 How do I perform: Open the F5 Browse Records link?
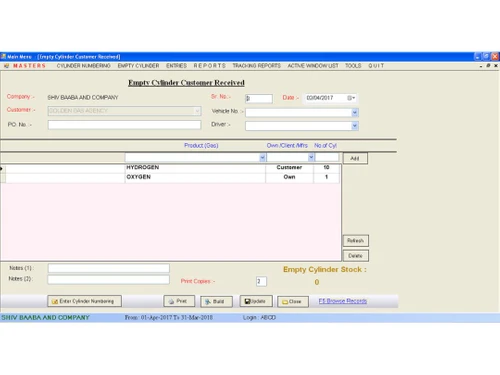[x=343, y=301]
